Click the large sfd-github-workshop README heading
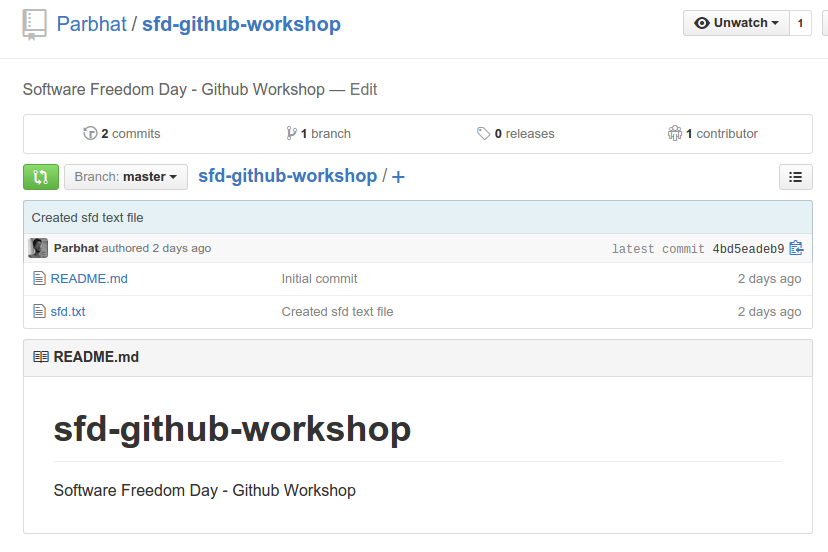 (x=232, y=429)
